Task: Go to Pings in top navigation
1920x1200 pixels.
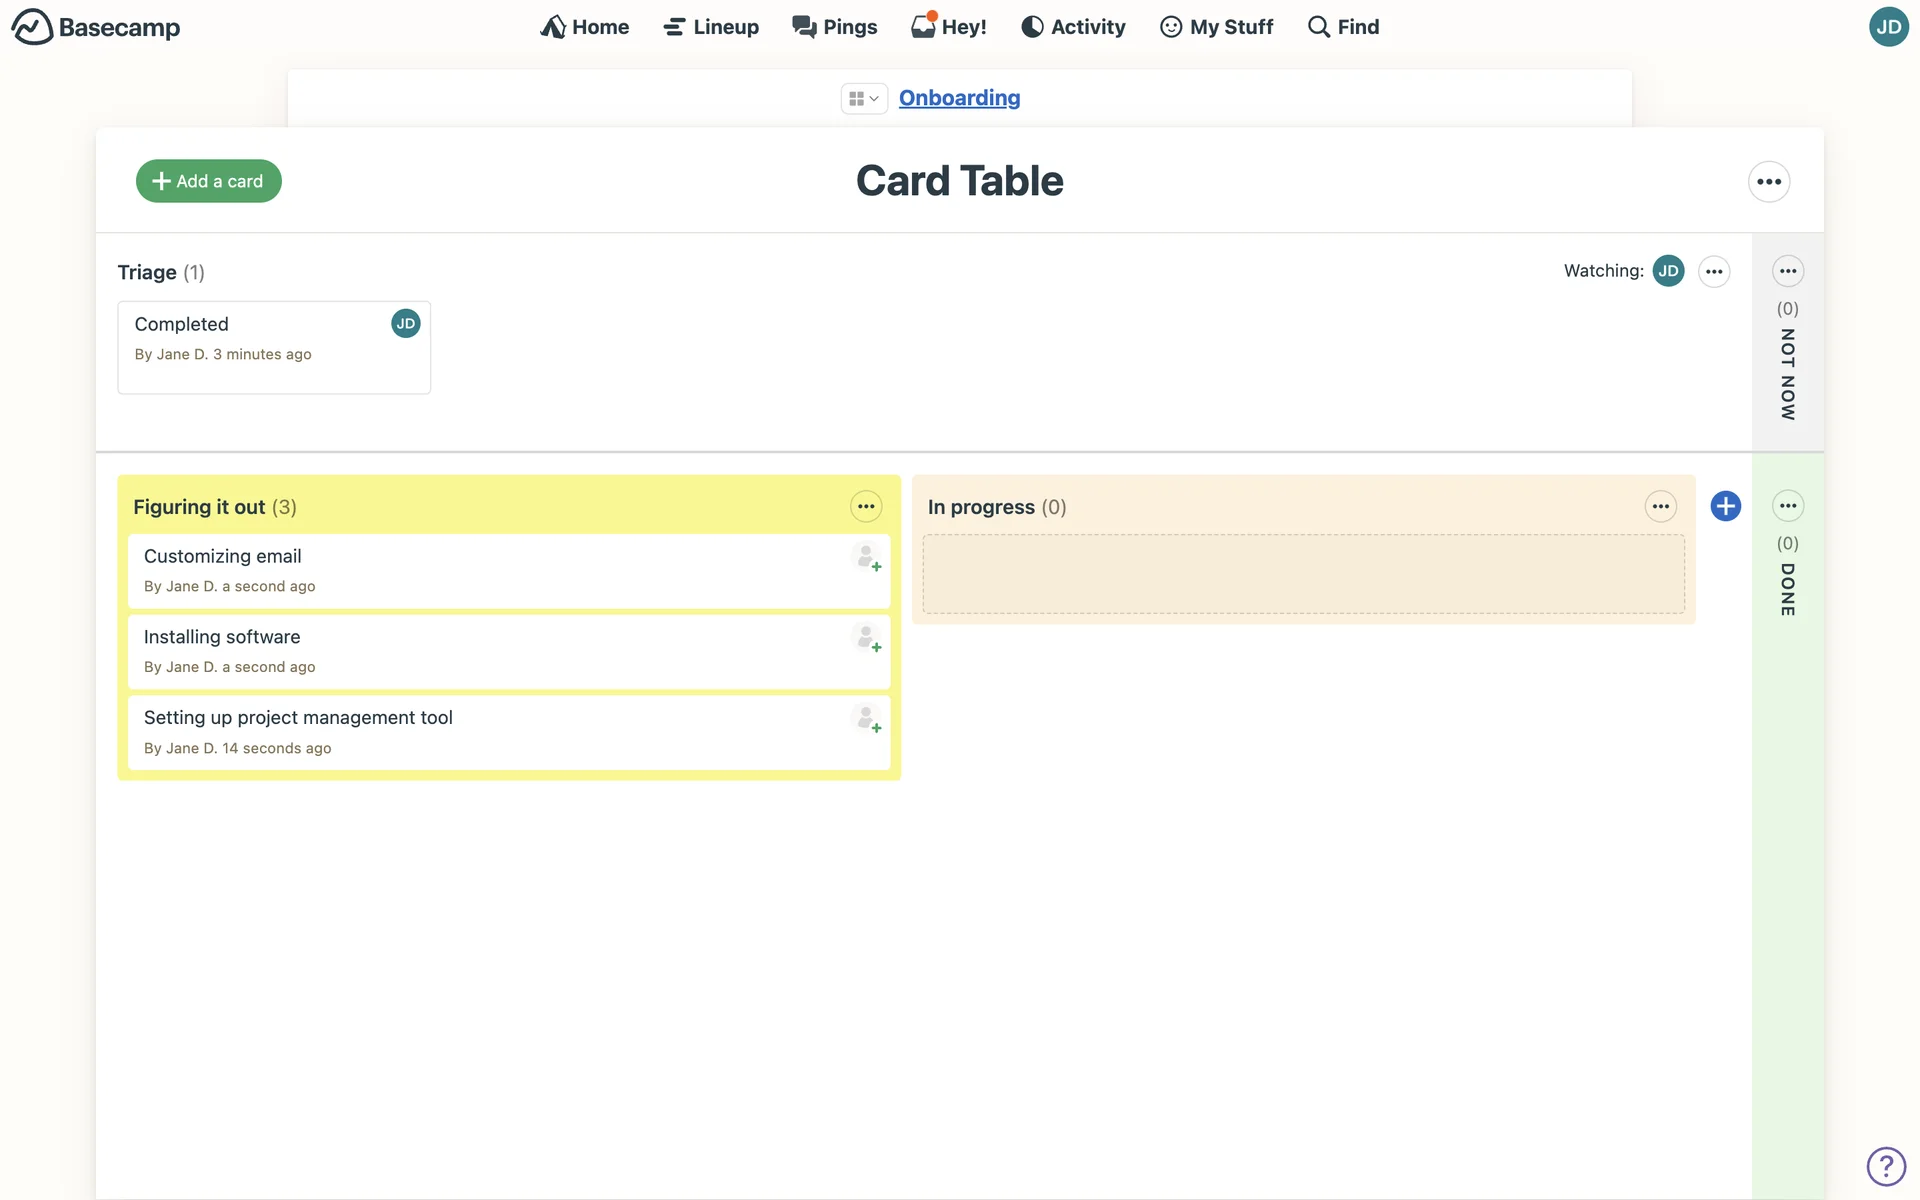Action: pos(835,27)
